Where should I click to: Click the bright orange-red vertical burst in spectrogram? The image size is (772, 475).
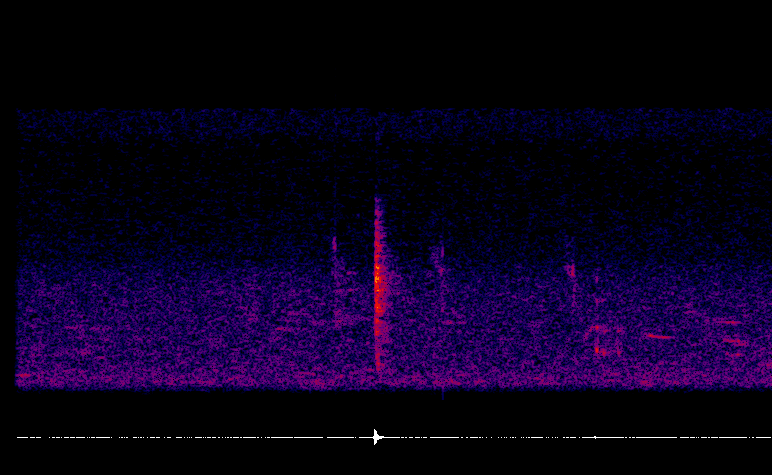[378, 283]
